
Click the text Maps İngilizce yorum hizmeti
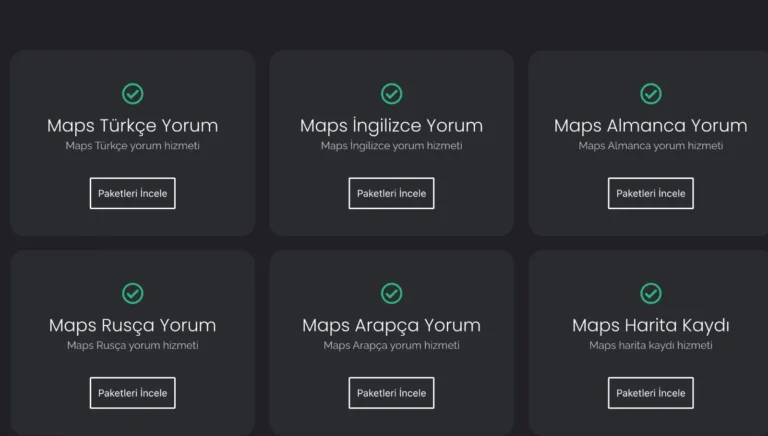[391, 146]
